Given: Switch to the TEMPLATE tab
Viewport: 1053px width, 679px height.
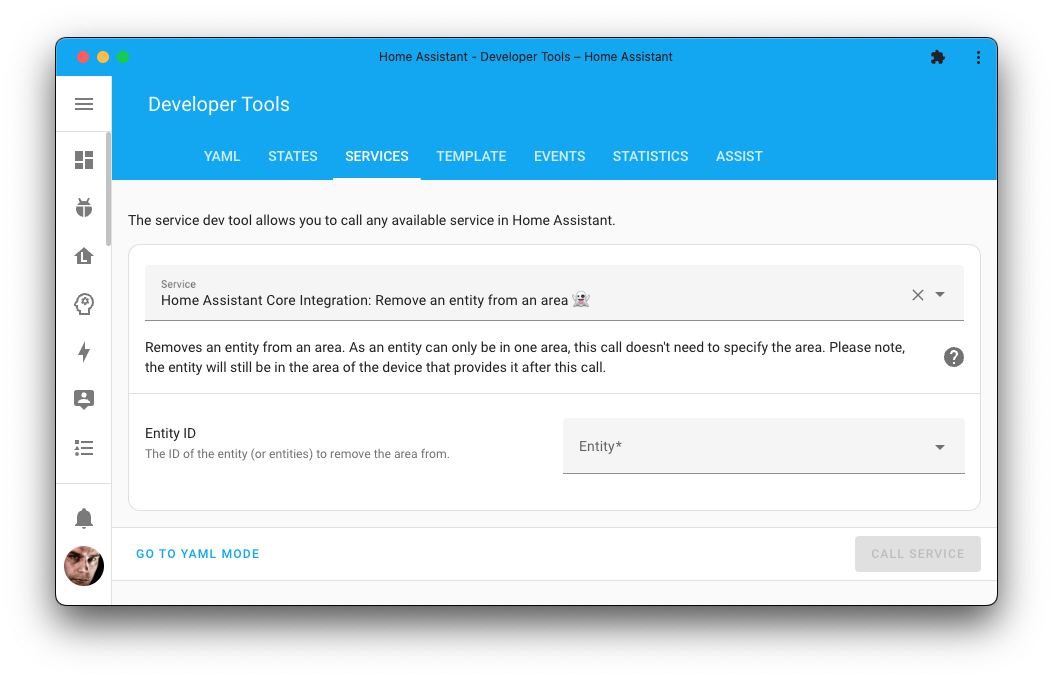Looking at the screenshot, I should click(x=471, y=156).
